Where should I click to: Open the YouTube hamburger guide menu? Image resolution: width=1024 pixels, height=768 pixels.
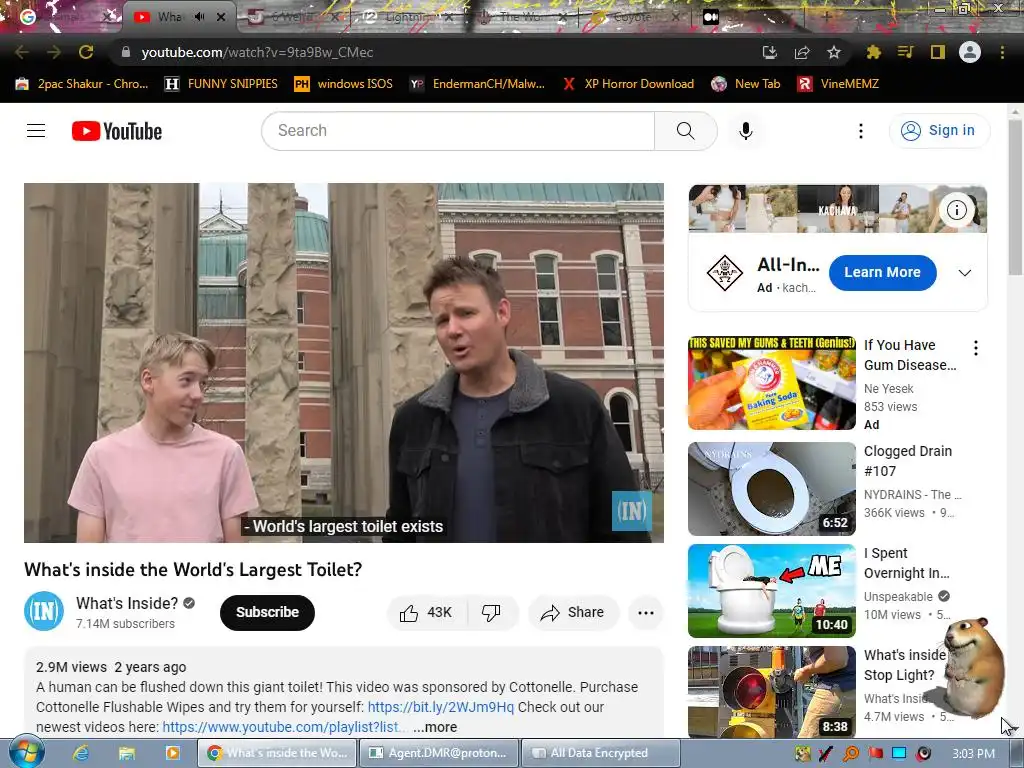(x=36, y=131)
